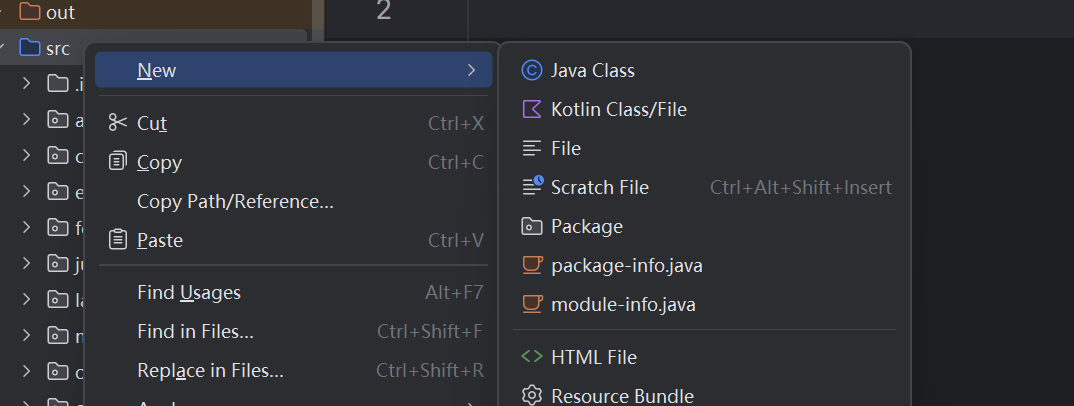Screen dimensions: 1074x406
Task: Click the Package folder icon in submenu
Action: coord(532,227)
